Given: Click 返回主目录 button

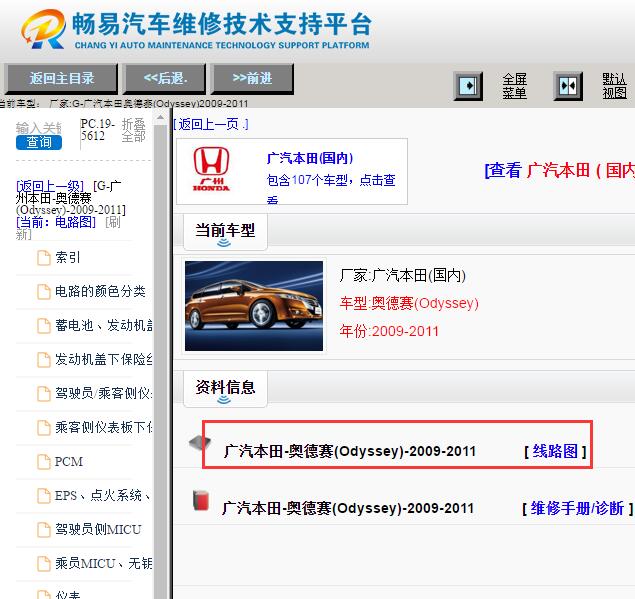Looking at the screenshot, I should click(62, 79).
